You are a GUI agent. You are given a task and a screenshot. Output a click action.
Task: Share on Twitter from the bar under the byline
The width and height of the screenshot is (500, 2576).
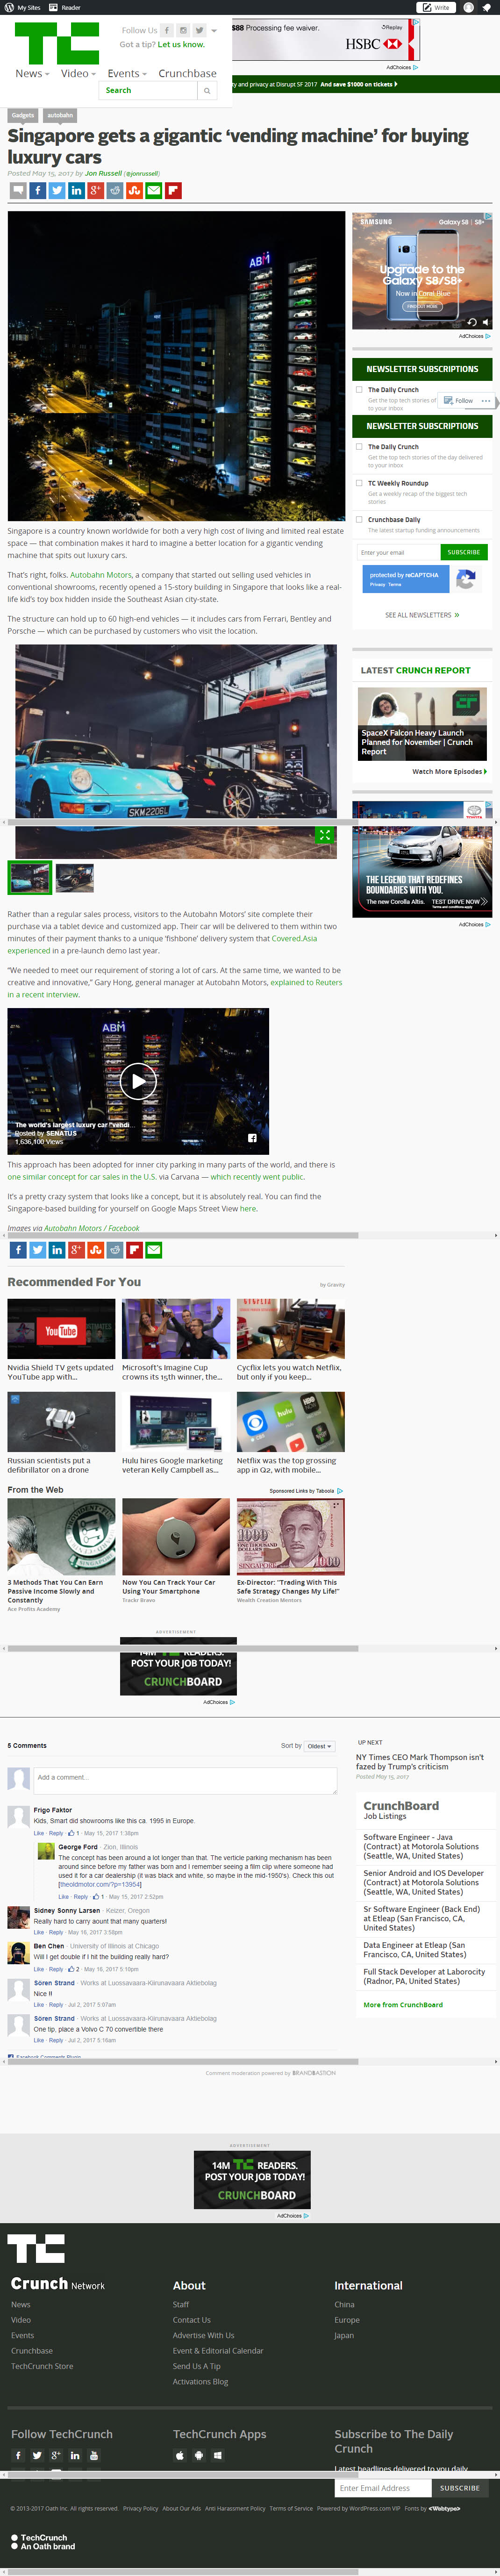coord(57,190)
